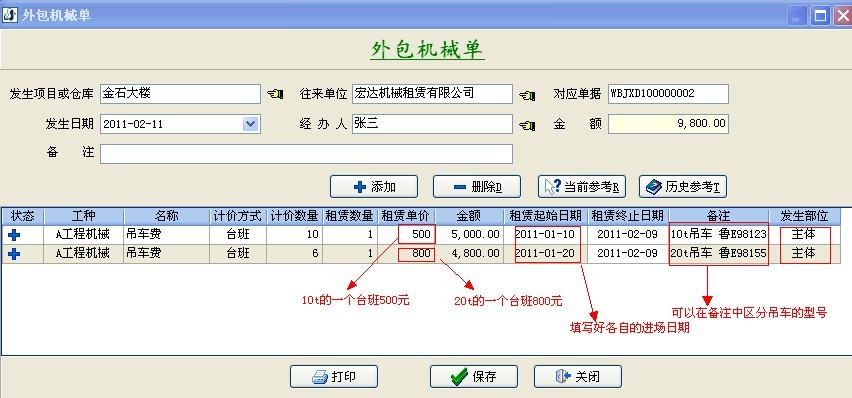The image size is (852, 398).
Task: Click 主体 cell in second row
Action: (x=805, y=253)
